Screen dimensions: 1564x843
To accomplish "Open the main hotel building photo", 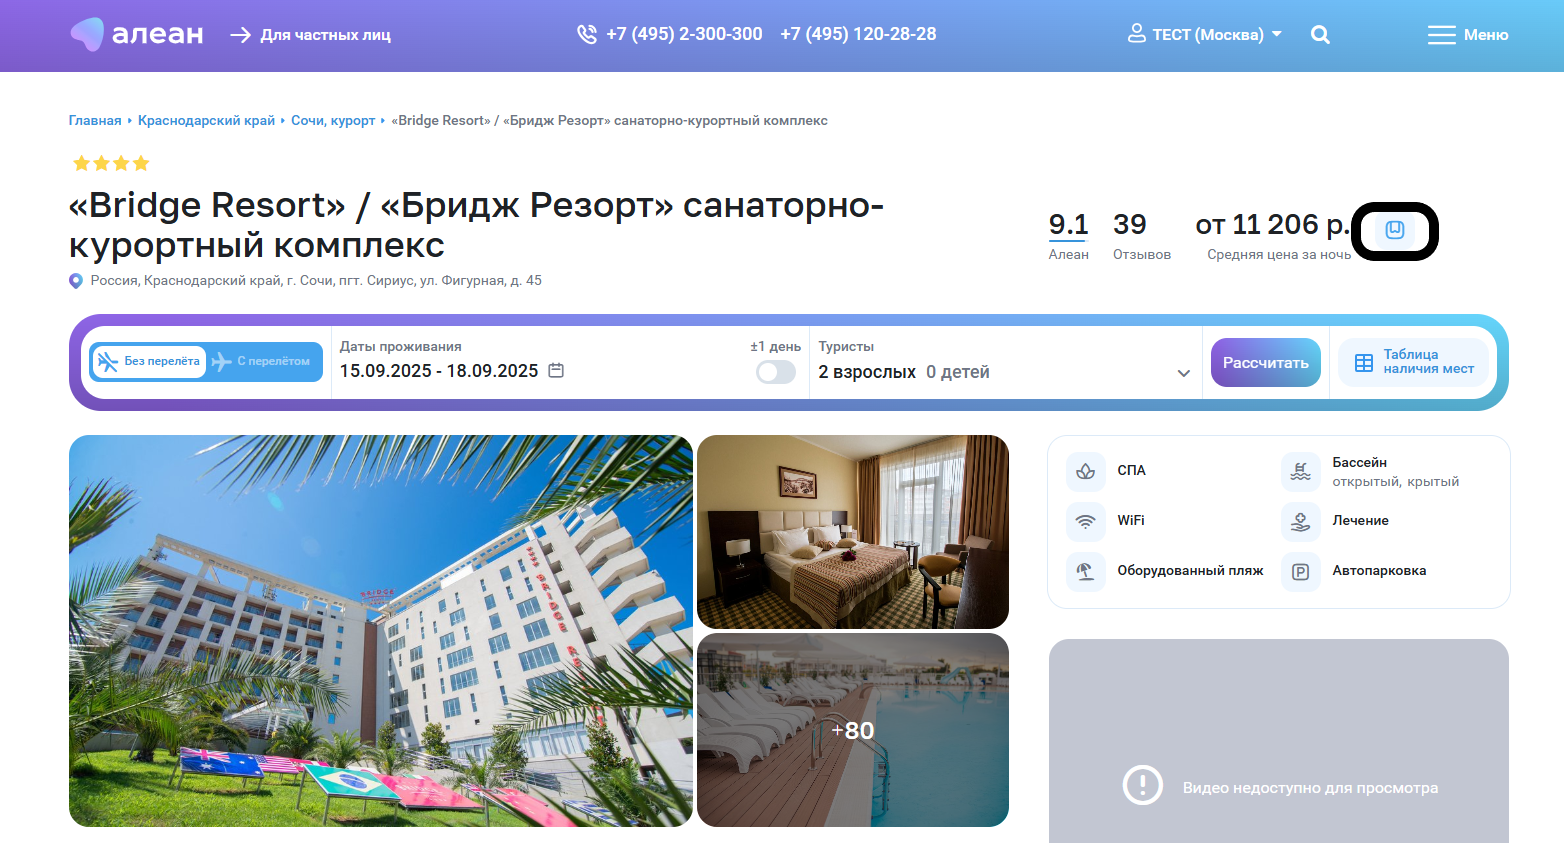I will pyautogui.click(x=381, y=631).
